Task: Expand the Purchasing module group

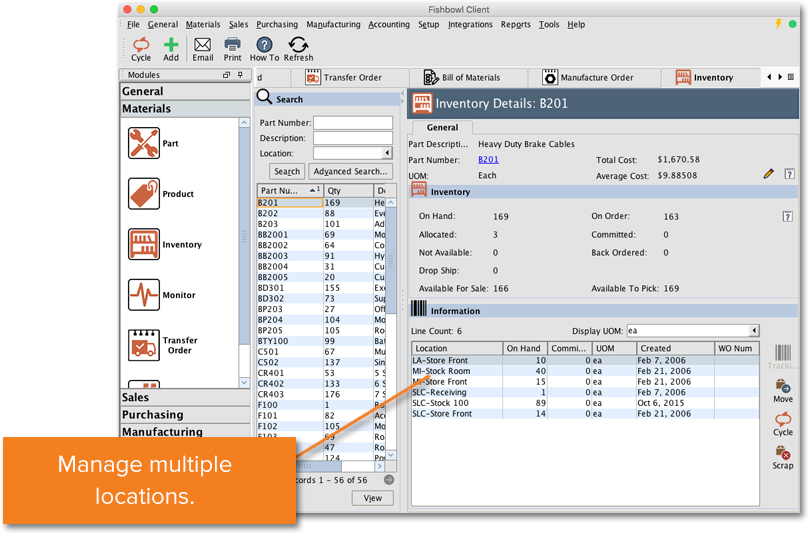Action: (185, 415)
